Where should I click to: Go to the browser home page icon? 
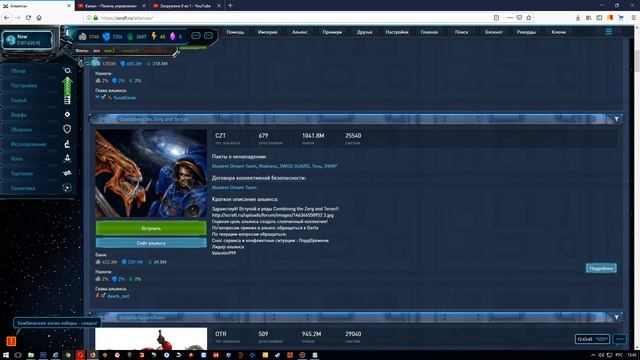point(39,18)
